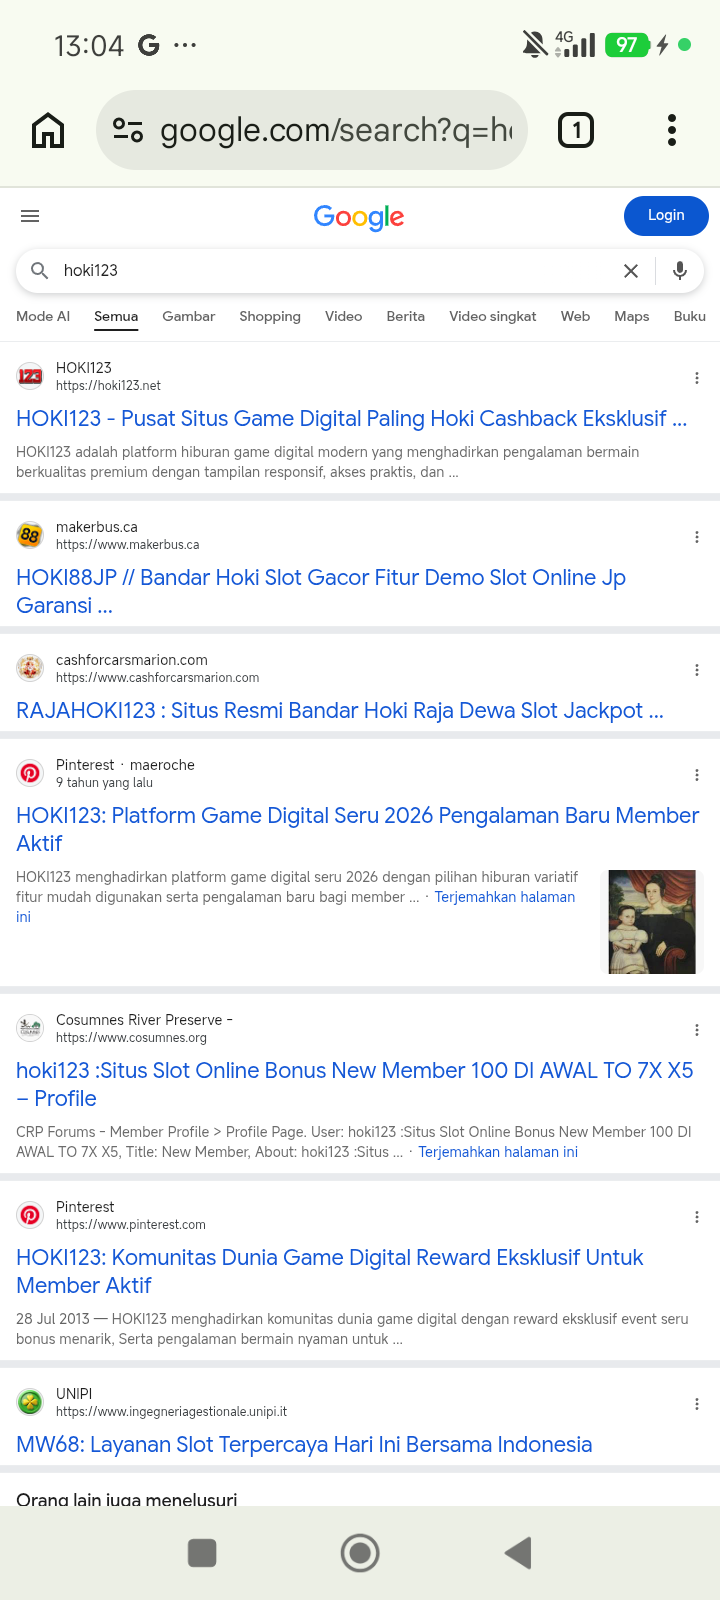
Task: Select the Semua tab
Action: 116,316
